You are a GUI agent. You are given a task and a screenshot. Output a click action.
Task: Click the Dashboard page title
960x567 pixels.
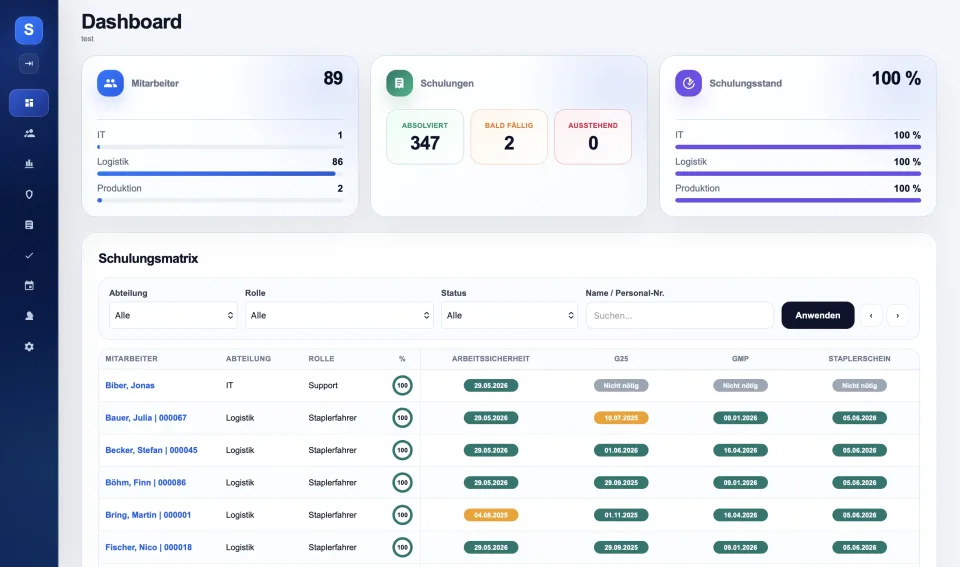coord(132,21)
